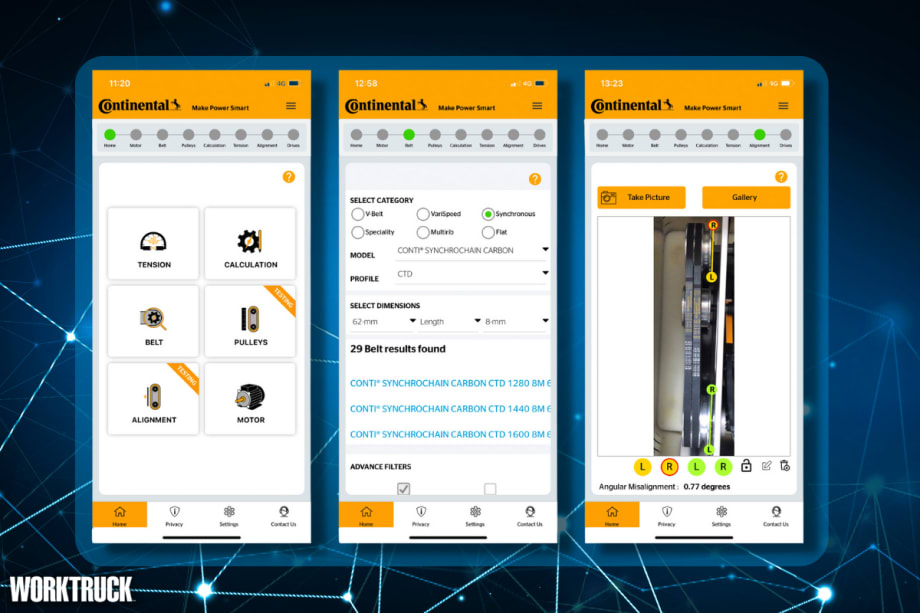The width and height of the screenshot is (920, 613).
Task: Check the empty Advance Filters checkbox
Action: (x=491, y=488)
